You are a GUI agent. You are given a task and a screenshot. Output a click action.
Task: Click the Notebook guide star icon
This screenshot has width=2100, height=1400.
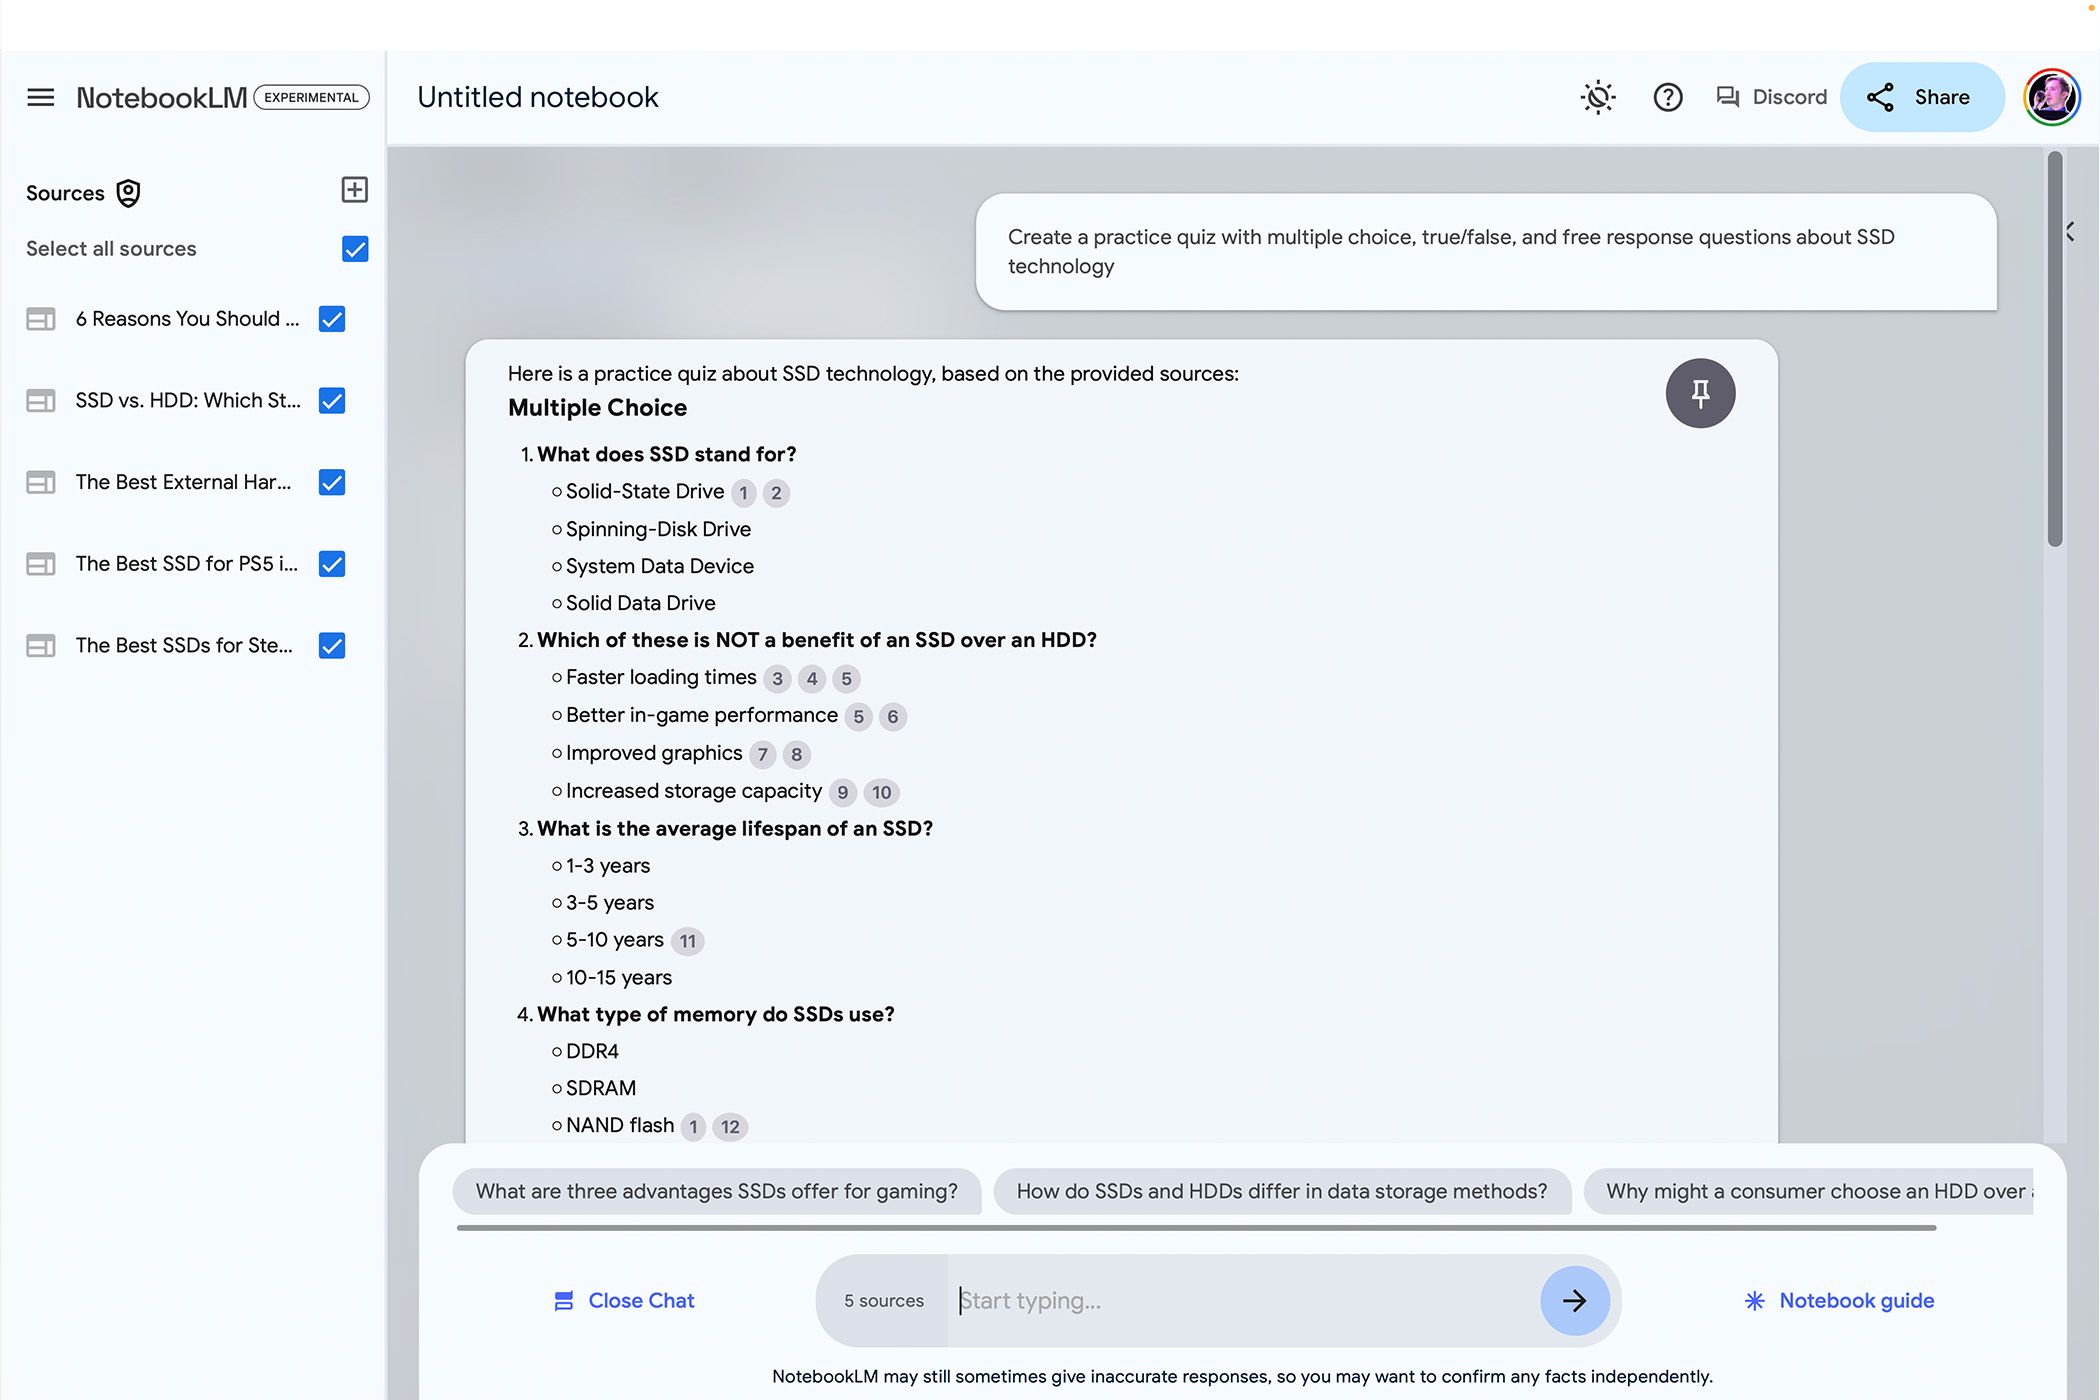[1753, 1300]
